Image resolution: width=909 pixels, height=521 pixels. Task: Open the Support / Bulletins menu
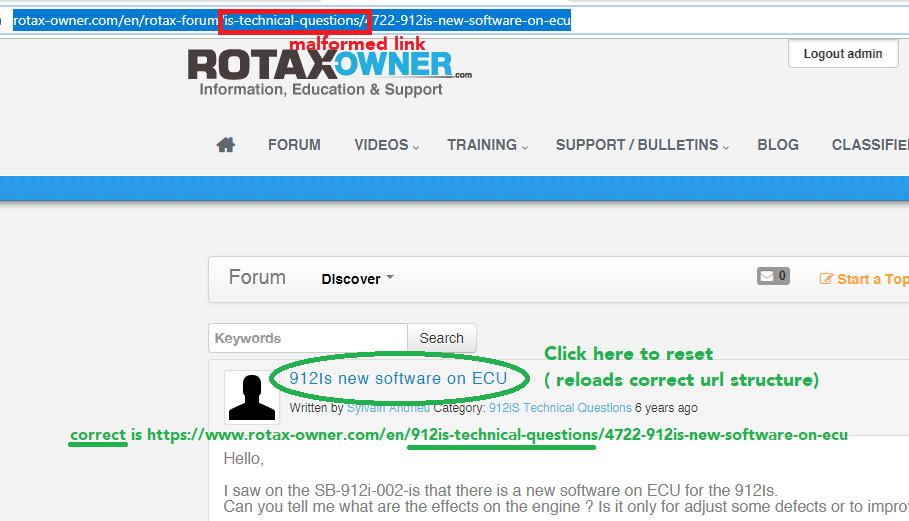(x=642, y=145)
